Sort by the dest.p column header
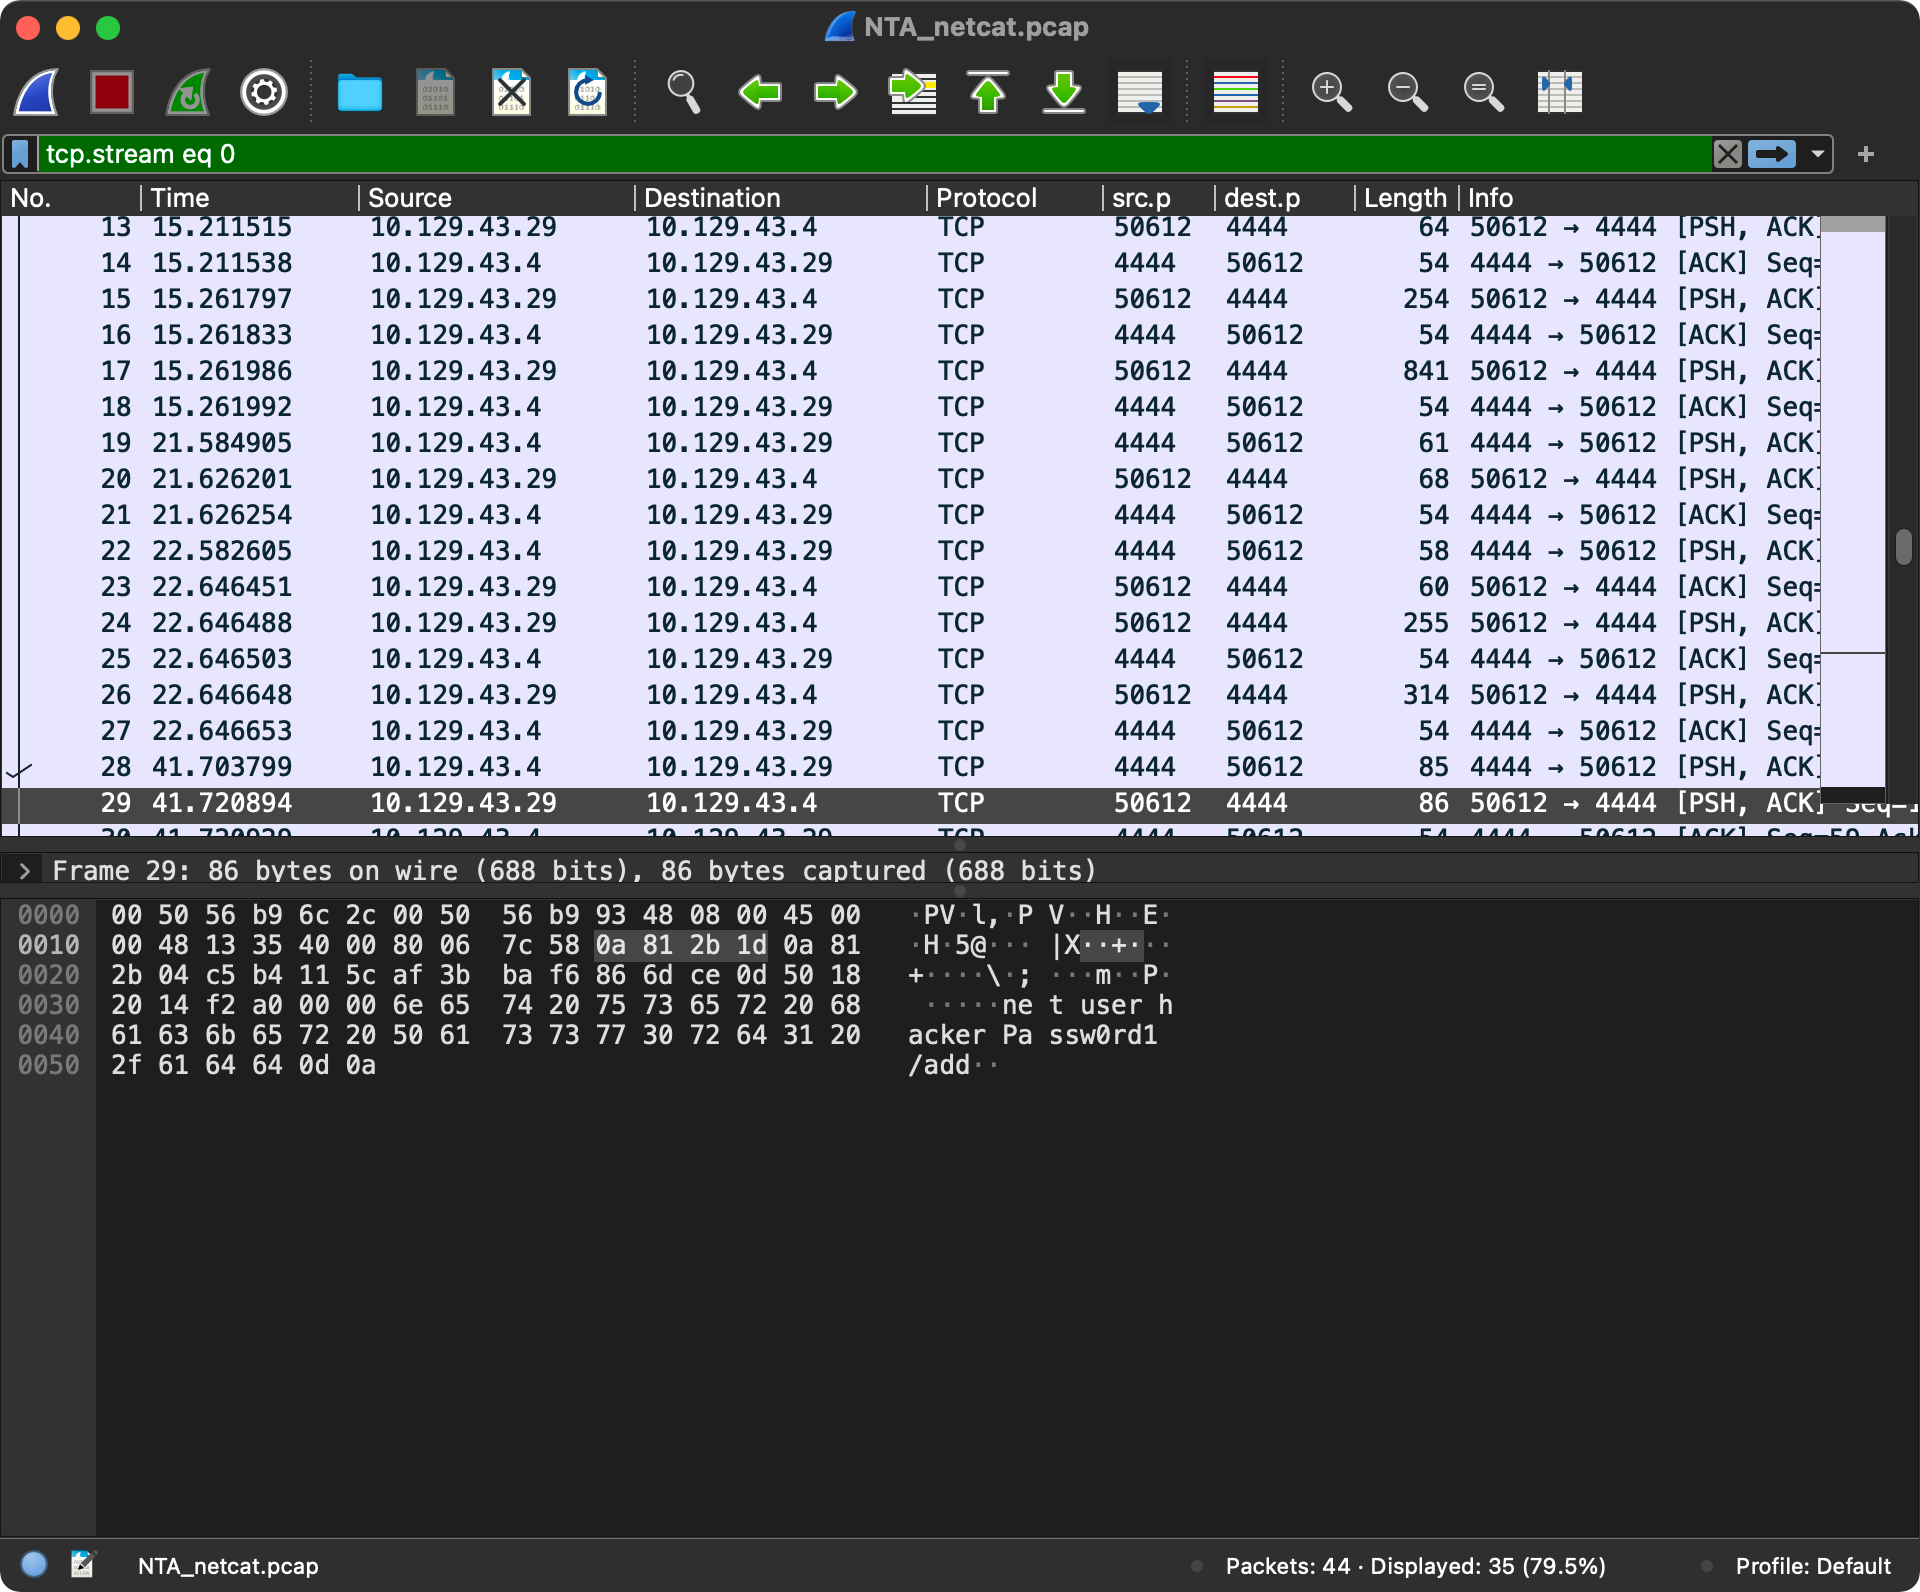Screen dimensions: 1920x1592 [x=1284, y=198]
